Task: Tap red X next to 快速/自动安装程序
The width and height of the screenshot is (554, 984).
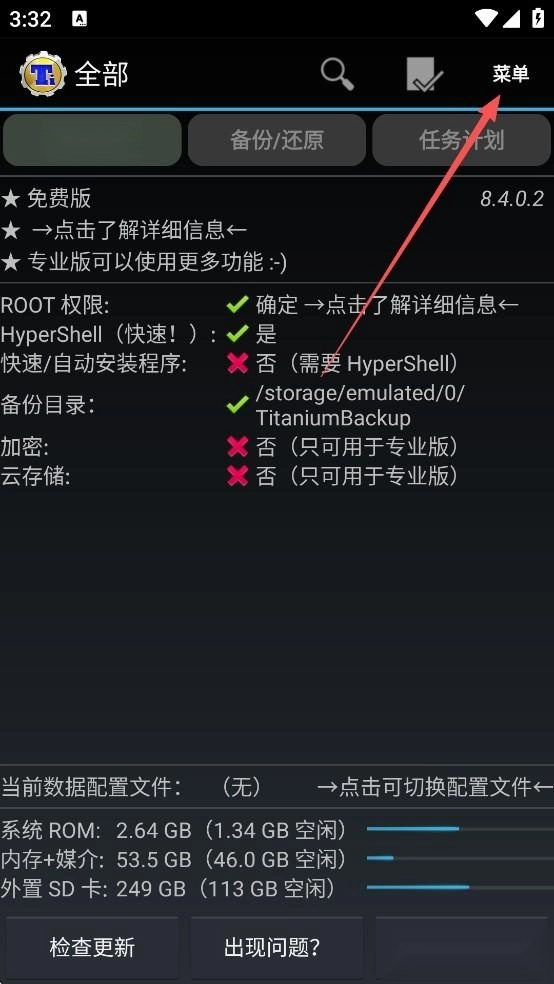Action: (x=237, y=363)
